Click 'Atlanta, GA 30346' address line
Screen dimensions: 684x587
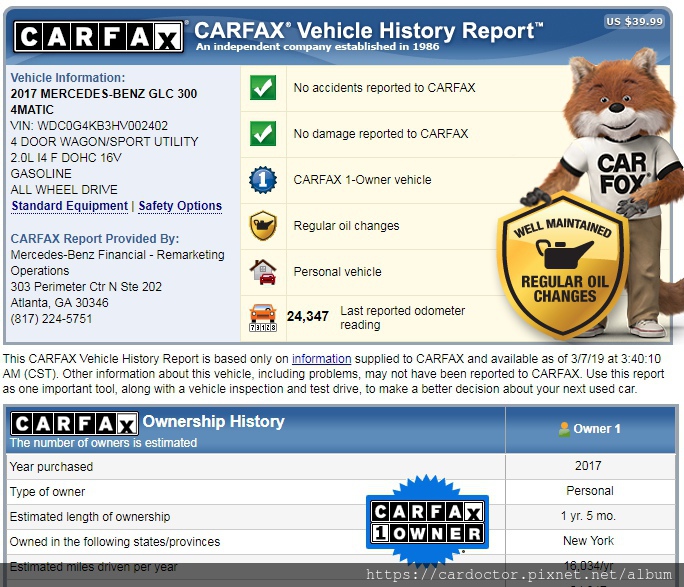(59, 303)
